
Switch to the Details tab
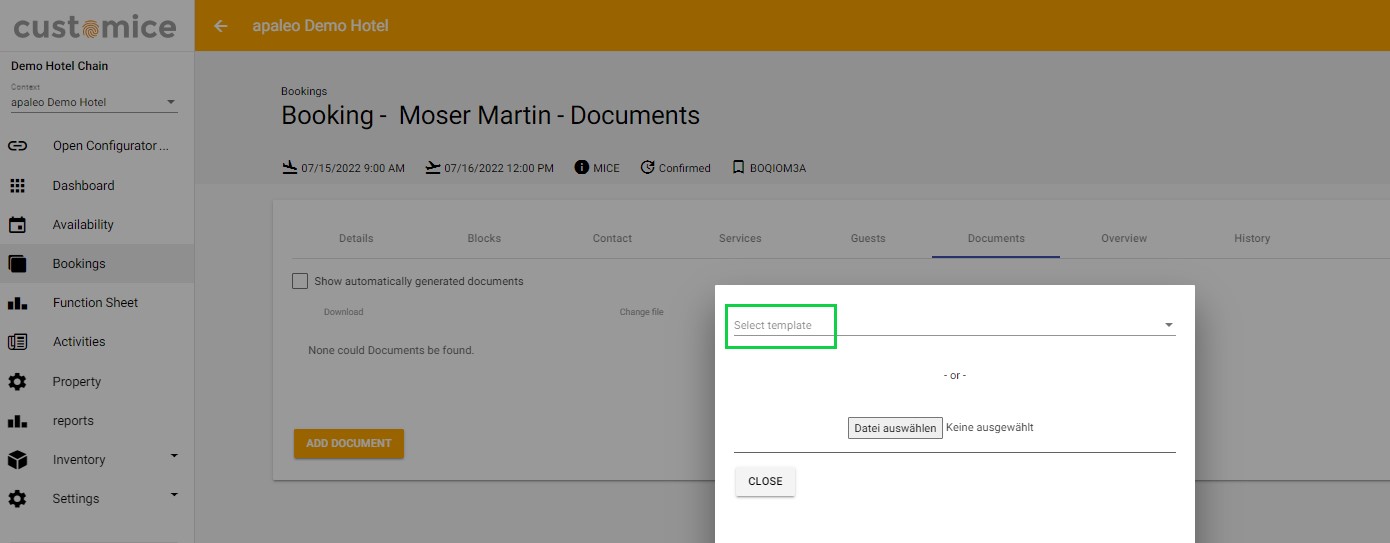(x=356, y=238)
